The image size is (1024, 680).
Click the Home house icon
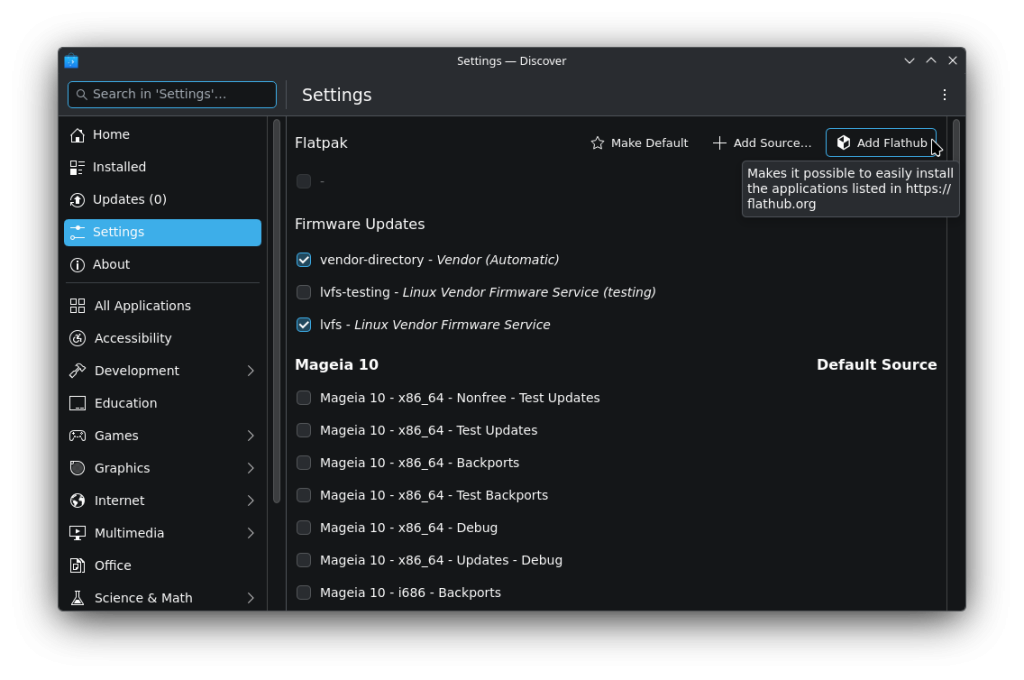[x=77, y=135]
